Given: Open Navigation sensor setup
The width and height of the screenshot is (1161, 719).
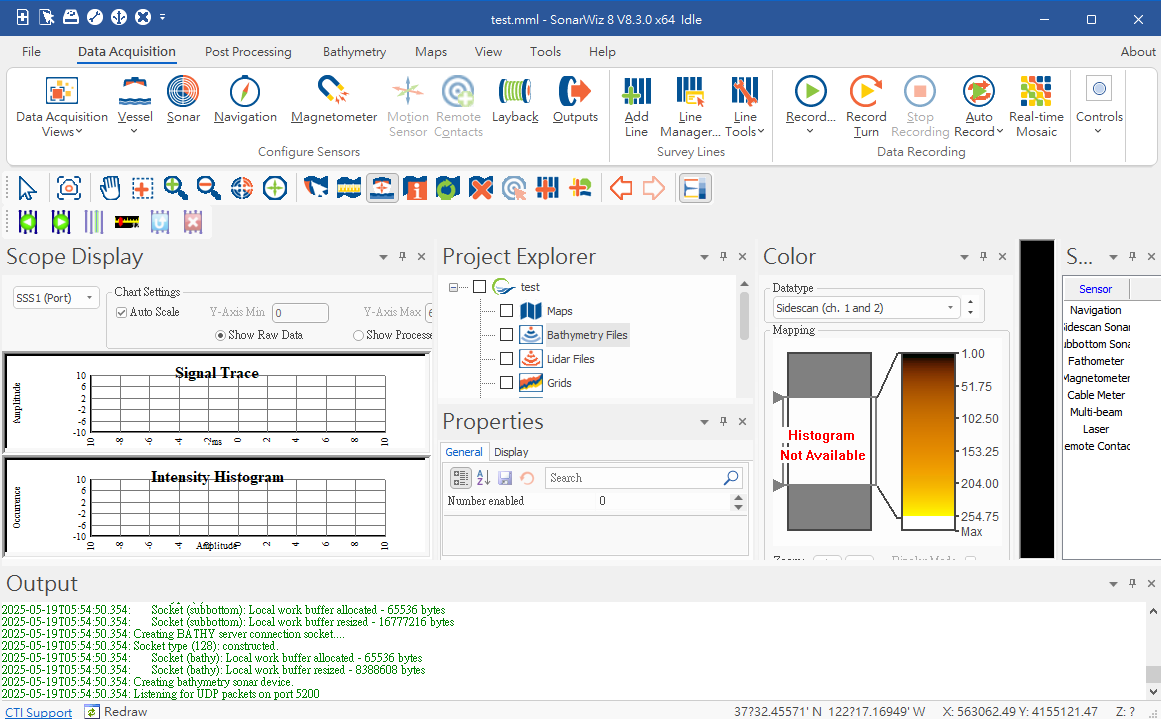Looking at the screenshot, I should pos(245,99).
